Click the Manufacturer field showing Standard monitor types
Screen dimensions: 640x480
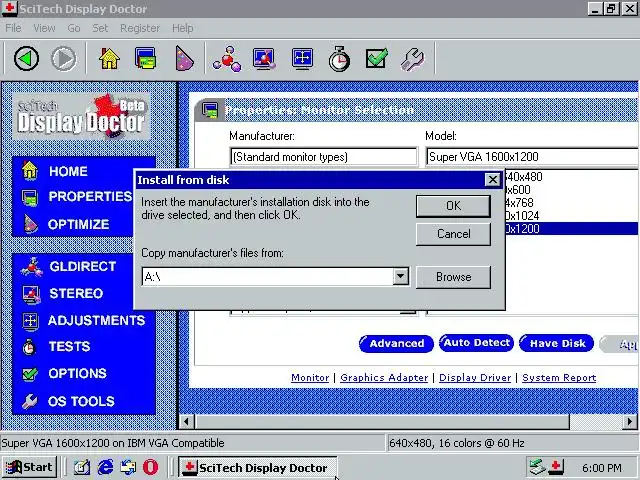tap(323, 157)
